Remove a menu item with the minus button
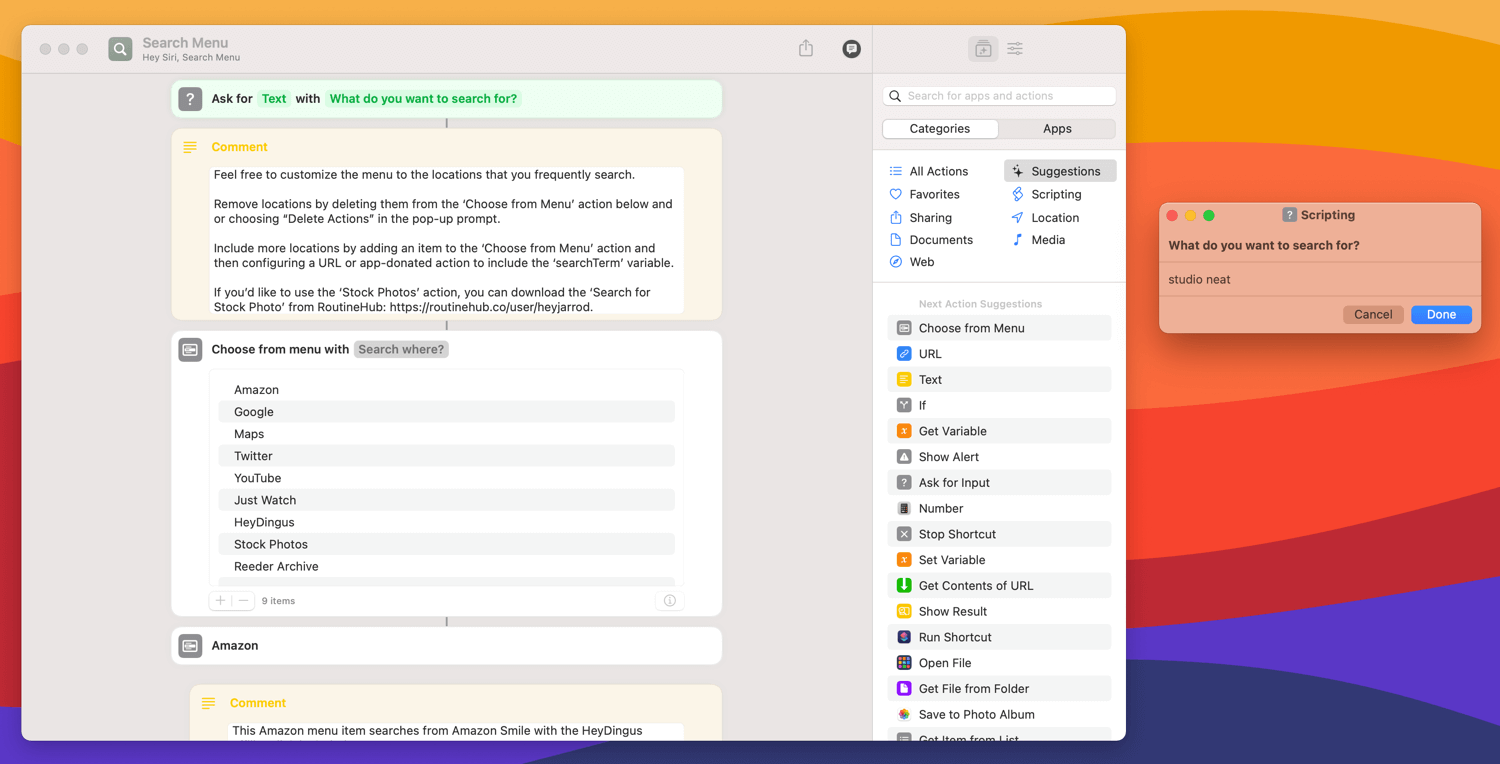This screenshot has width=1500, height=764. pos(243,601)
